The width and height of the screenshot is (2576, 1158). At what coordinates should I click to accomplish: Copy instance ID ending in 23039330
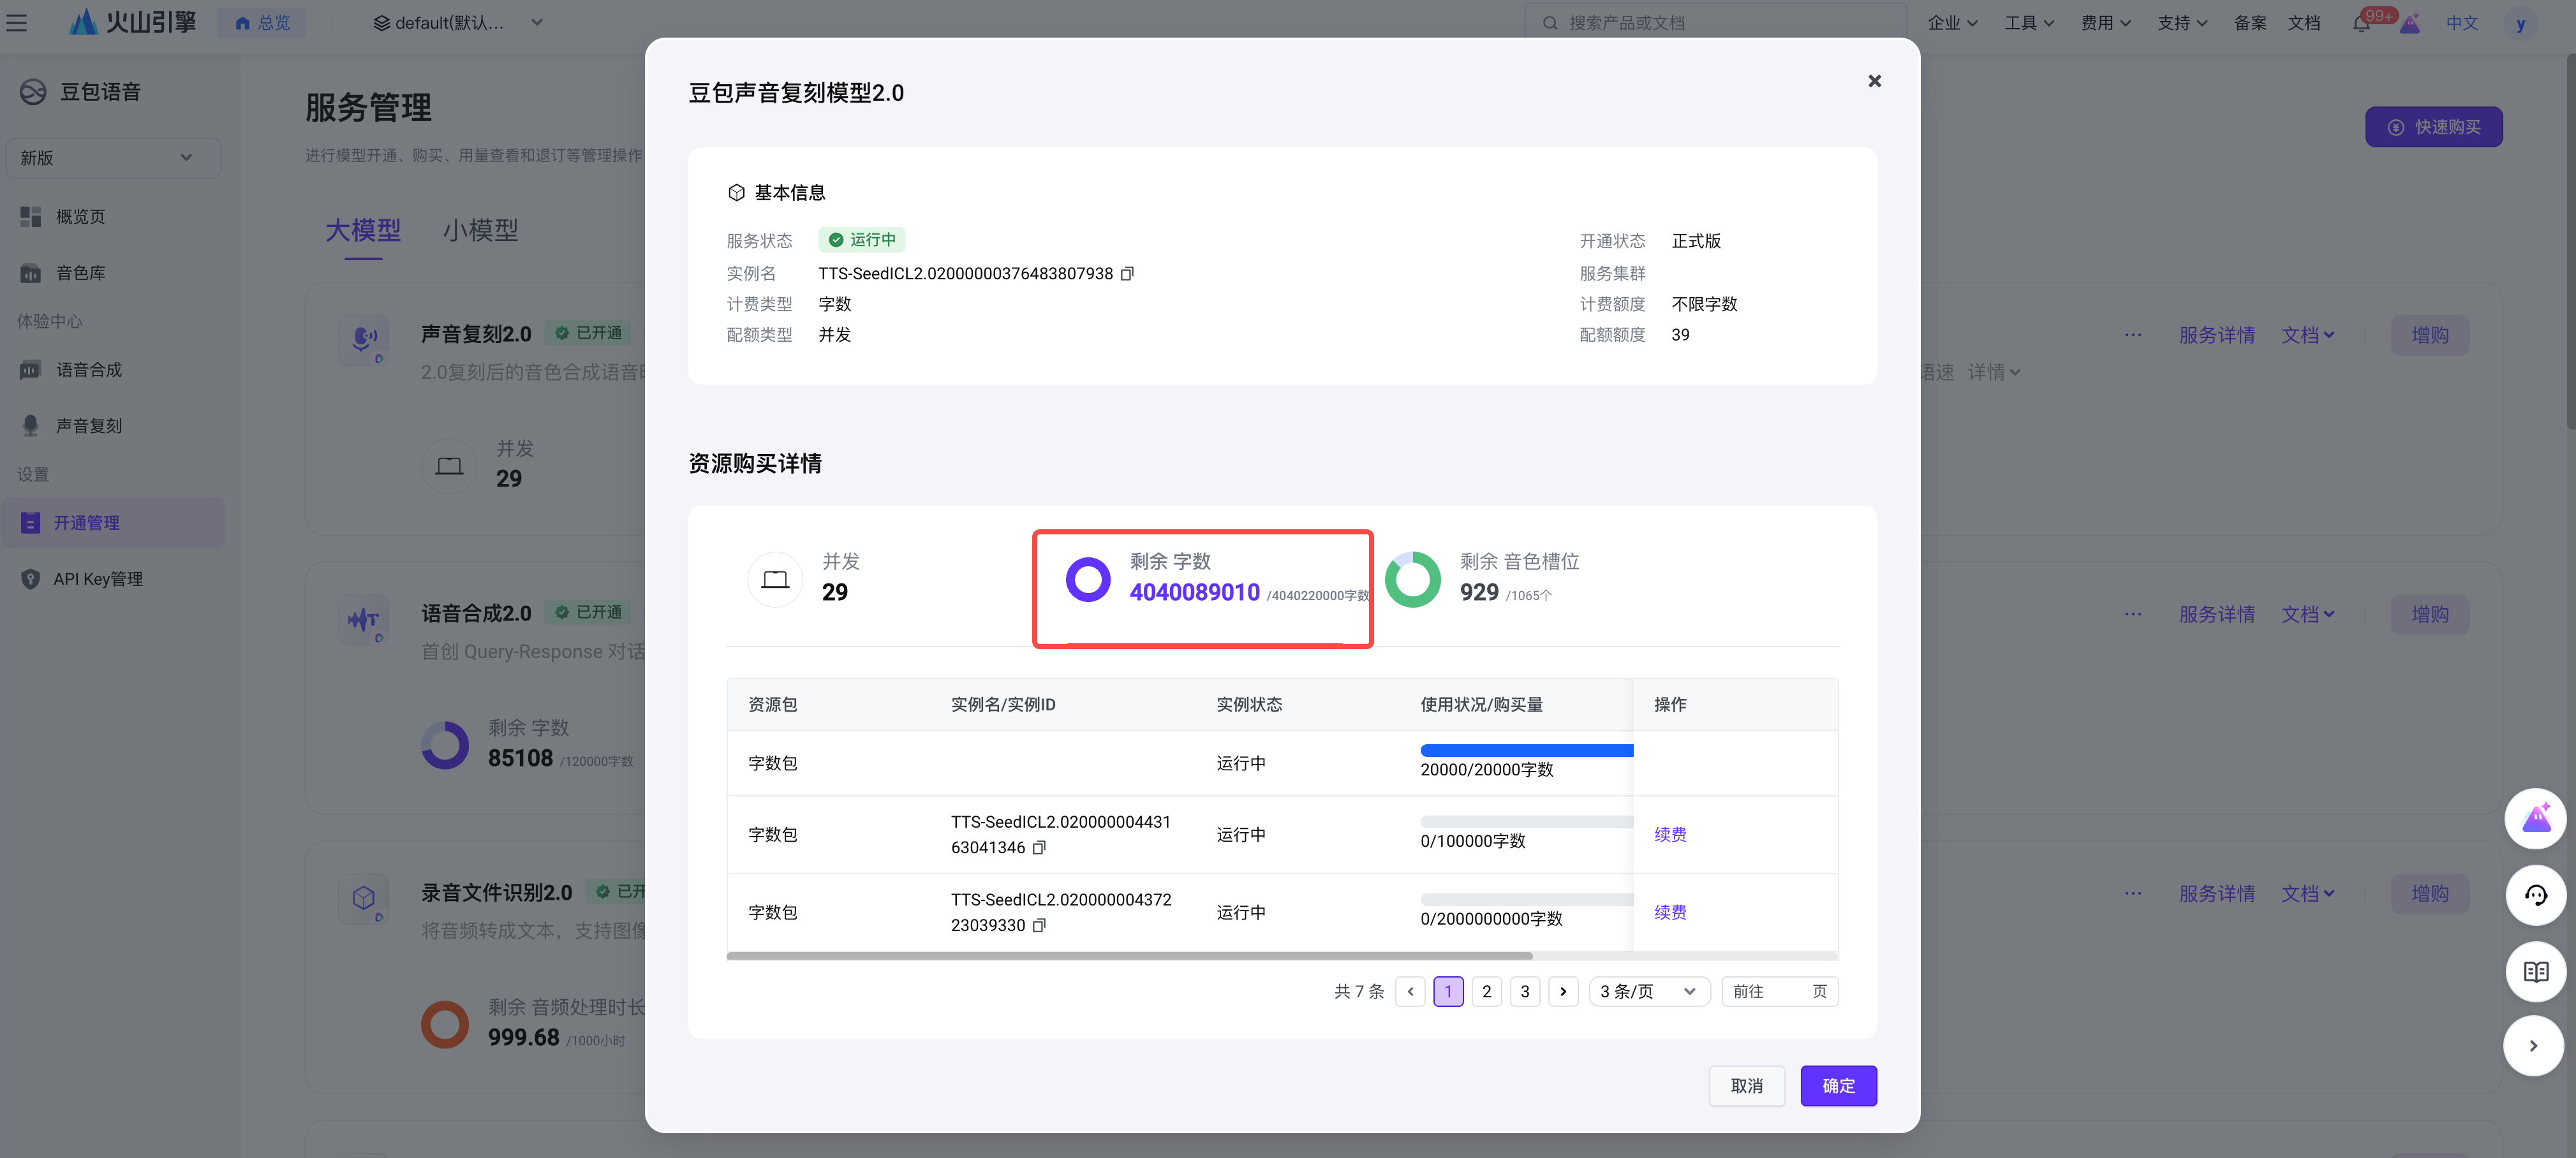click(1039, 926)
